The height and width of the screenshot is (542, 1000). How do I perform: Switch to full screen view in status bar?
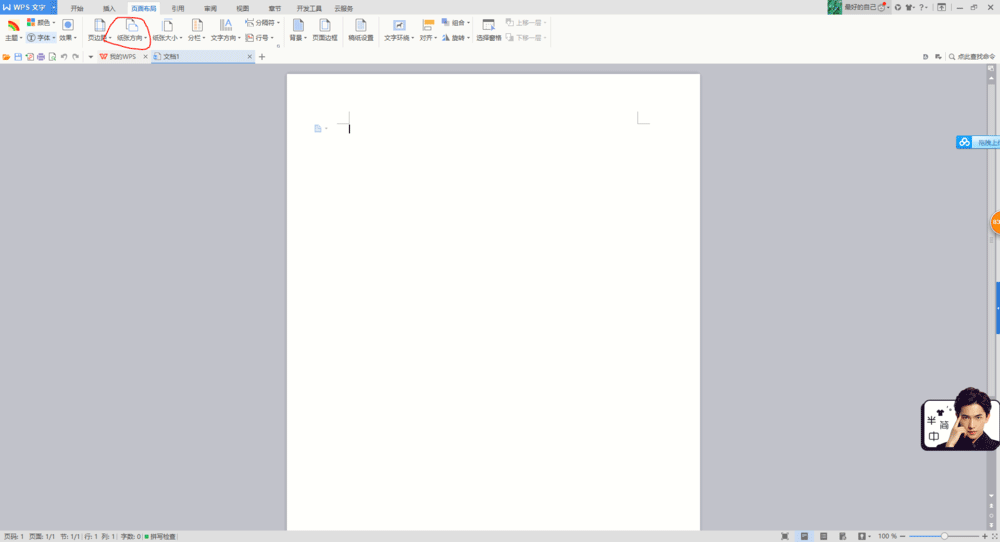coord(785,536)
